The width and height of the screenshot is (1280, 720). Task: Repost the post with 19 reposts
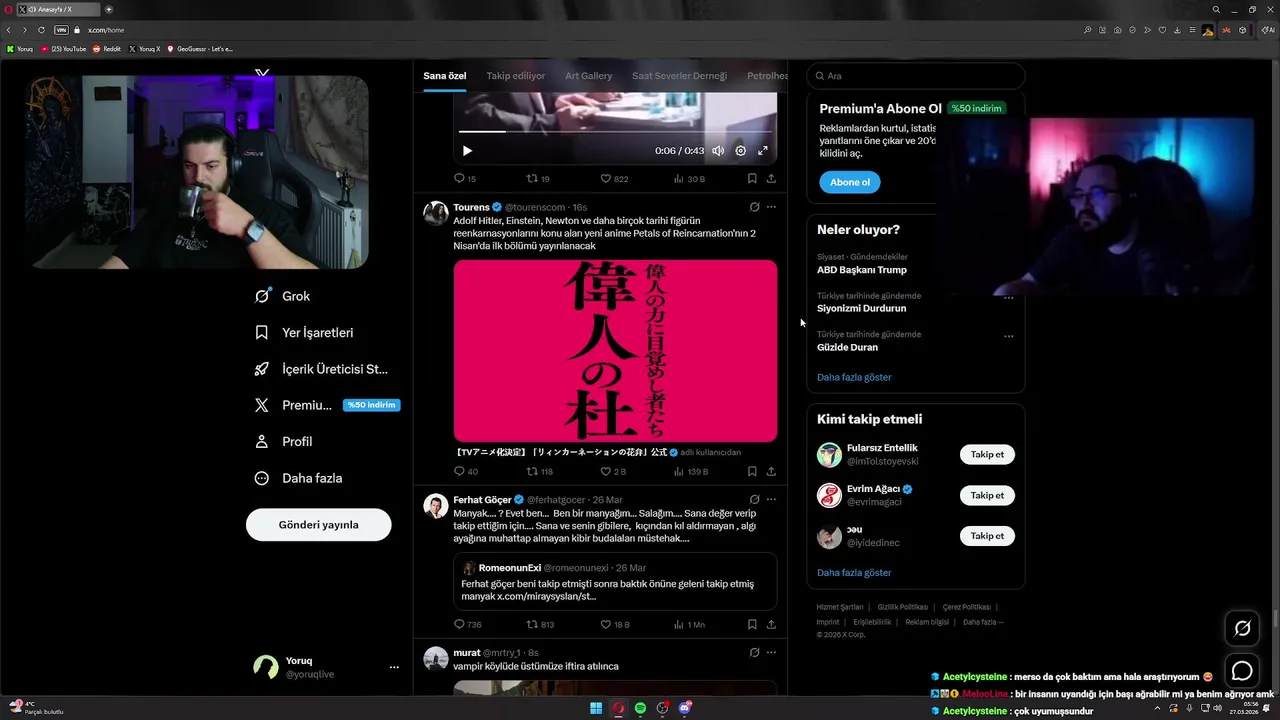pyautogui.click(x=538, y=178)
